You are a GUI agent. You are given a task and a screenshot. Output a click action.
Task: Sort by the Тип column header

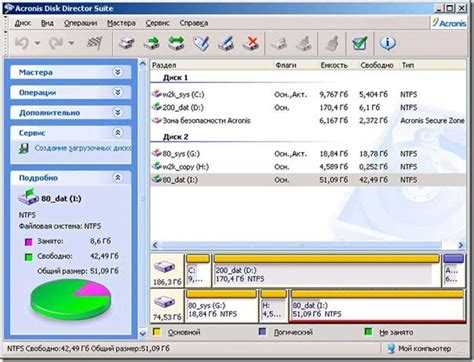(433, 65)
